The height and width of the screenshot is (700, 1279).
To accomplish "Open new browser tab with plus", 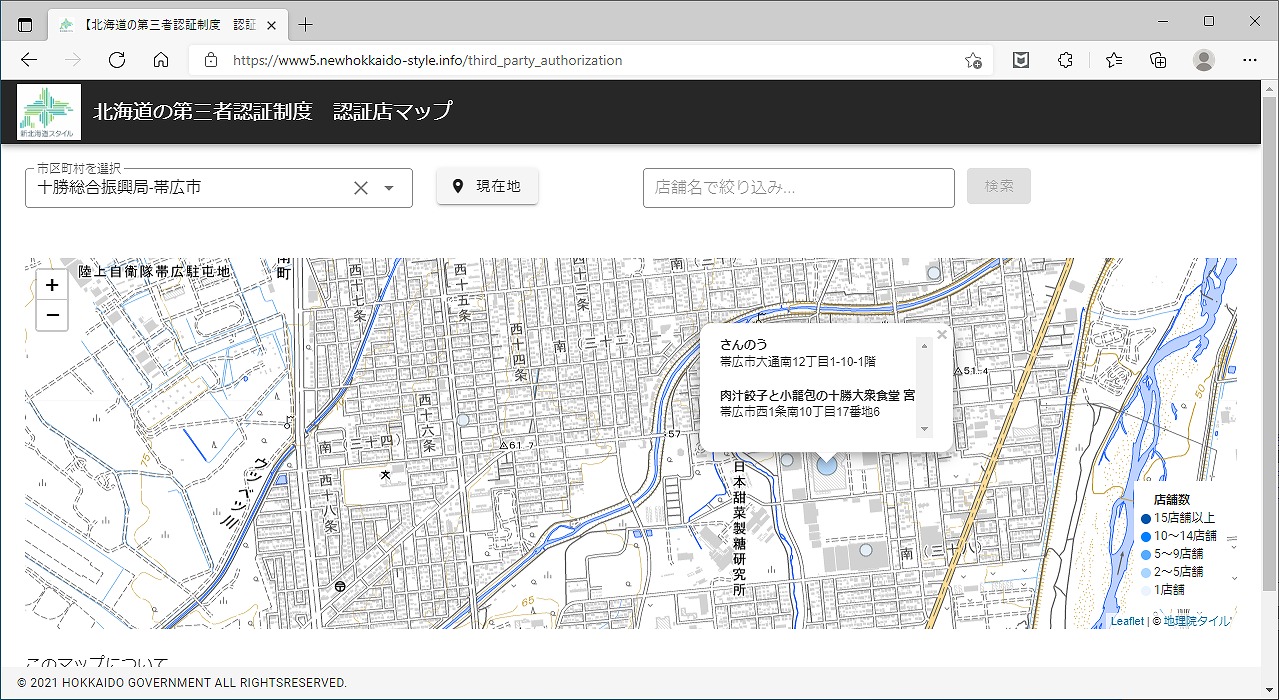I will [306, 24].
